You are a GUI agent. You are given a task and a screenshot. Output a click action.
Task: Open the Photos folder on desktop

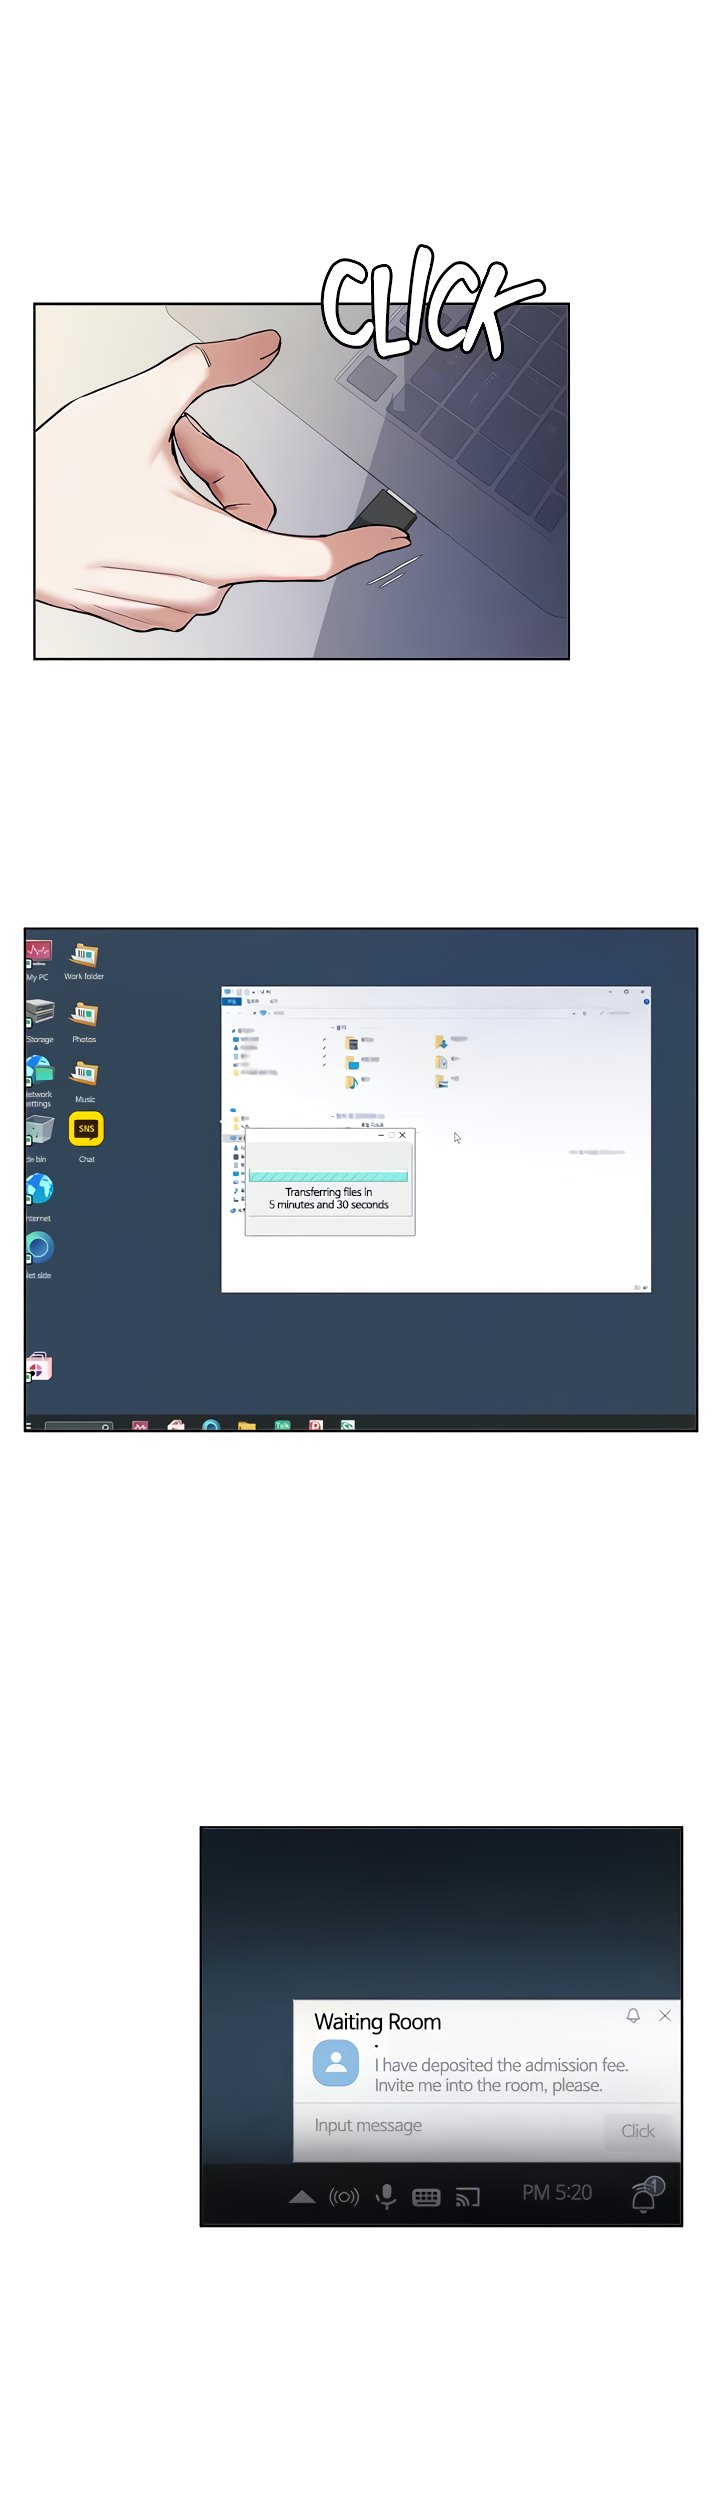pos(84,1016)
